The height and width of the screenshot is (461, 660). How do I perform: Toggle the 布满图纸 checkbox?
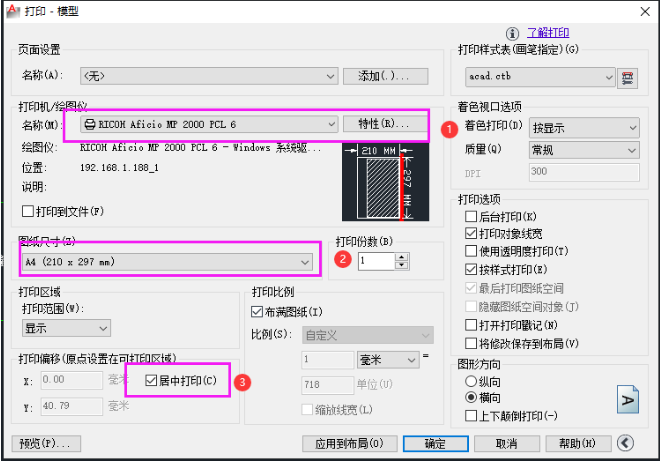[x=258, y=312]
